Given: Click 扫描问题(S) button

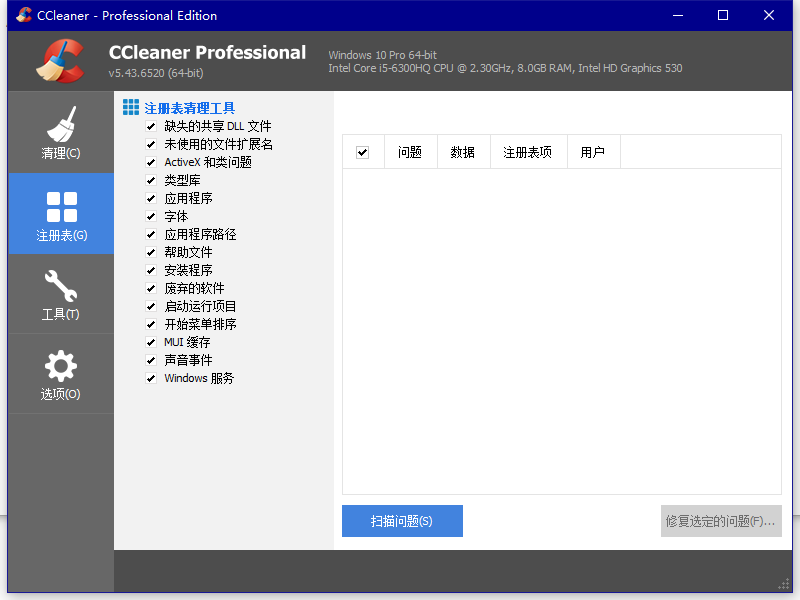Looking at the screenshot, I should point(402,521).
